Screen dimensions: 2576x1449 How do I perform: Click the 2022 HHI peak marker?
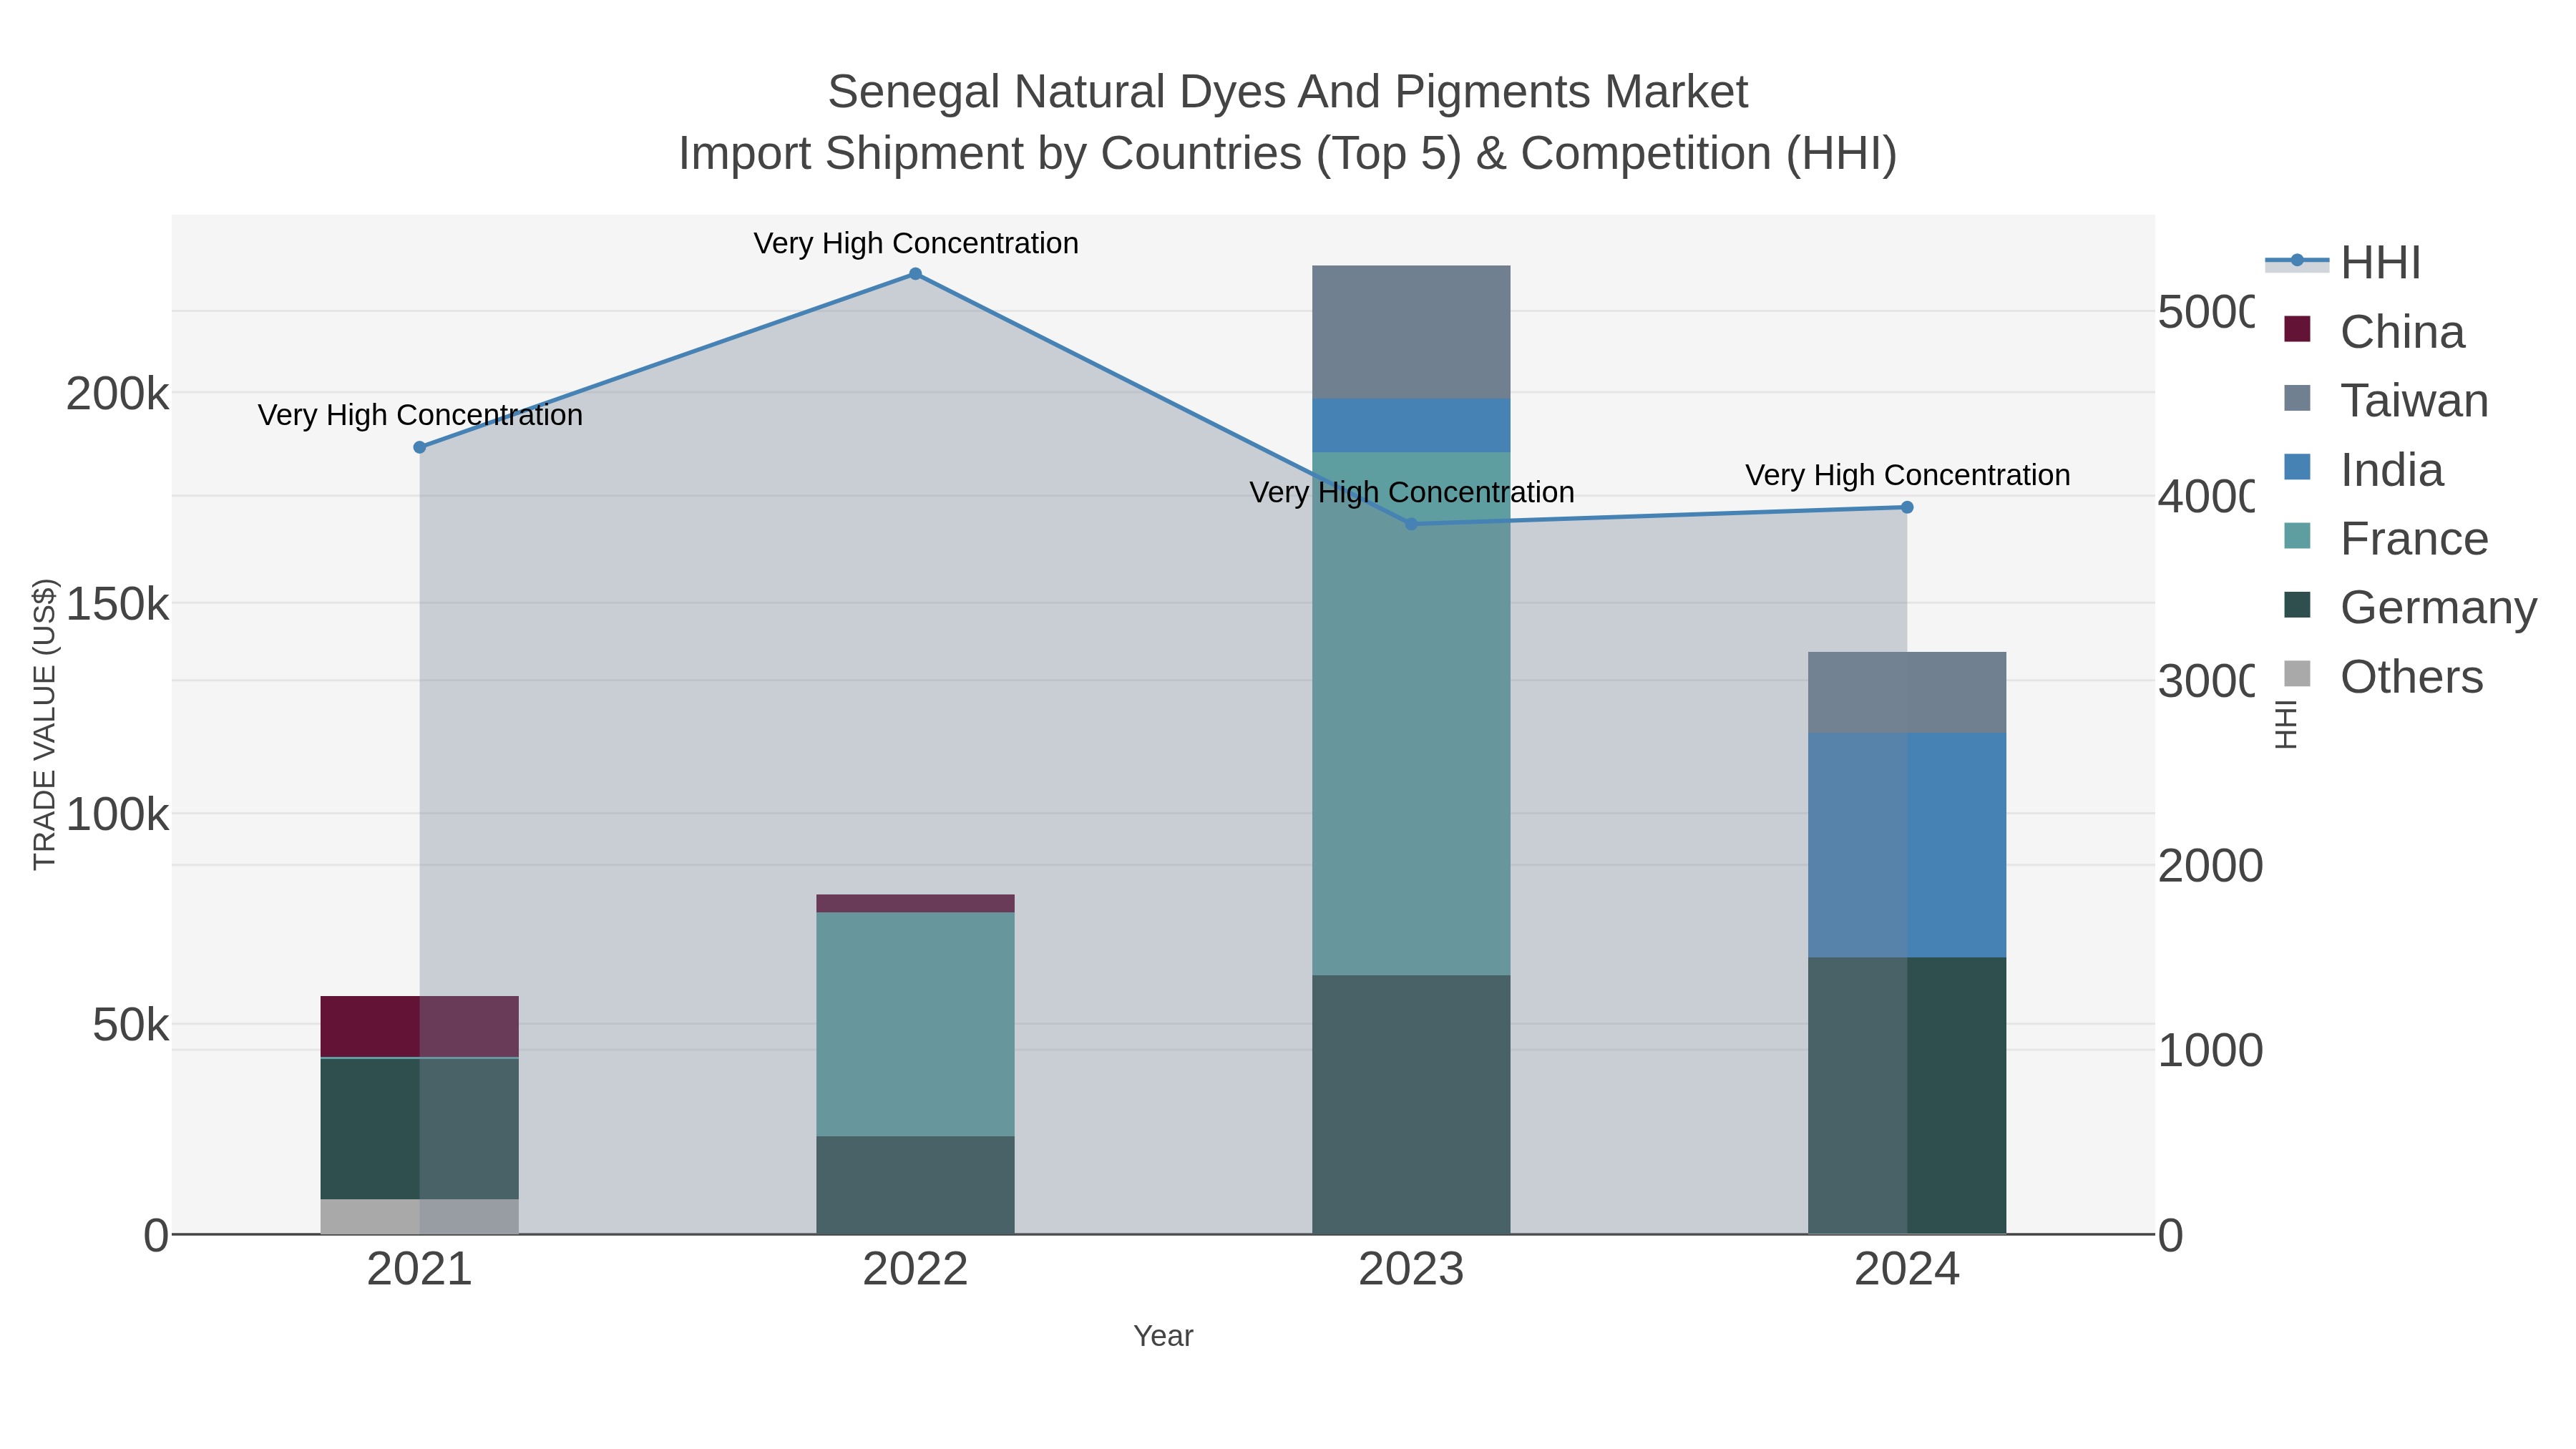coord(915,274)
